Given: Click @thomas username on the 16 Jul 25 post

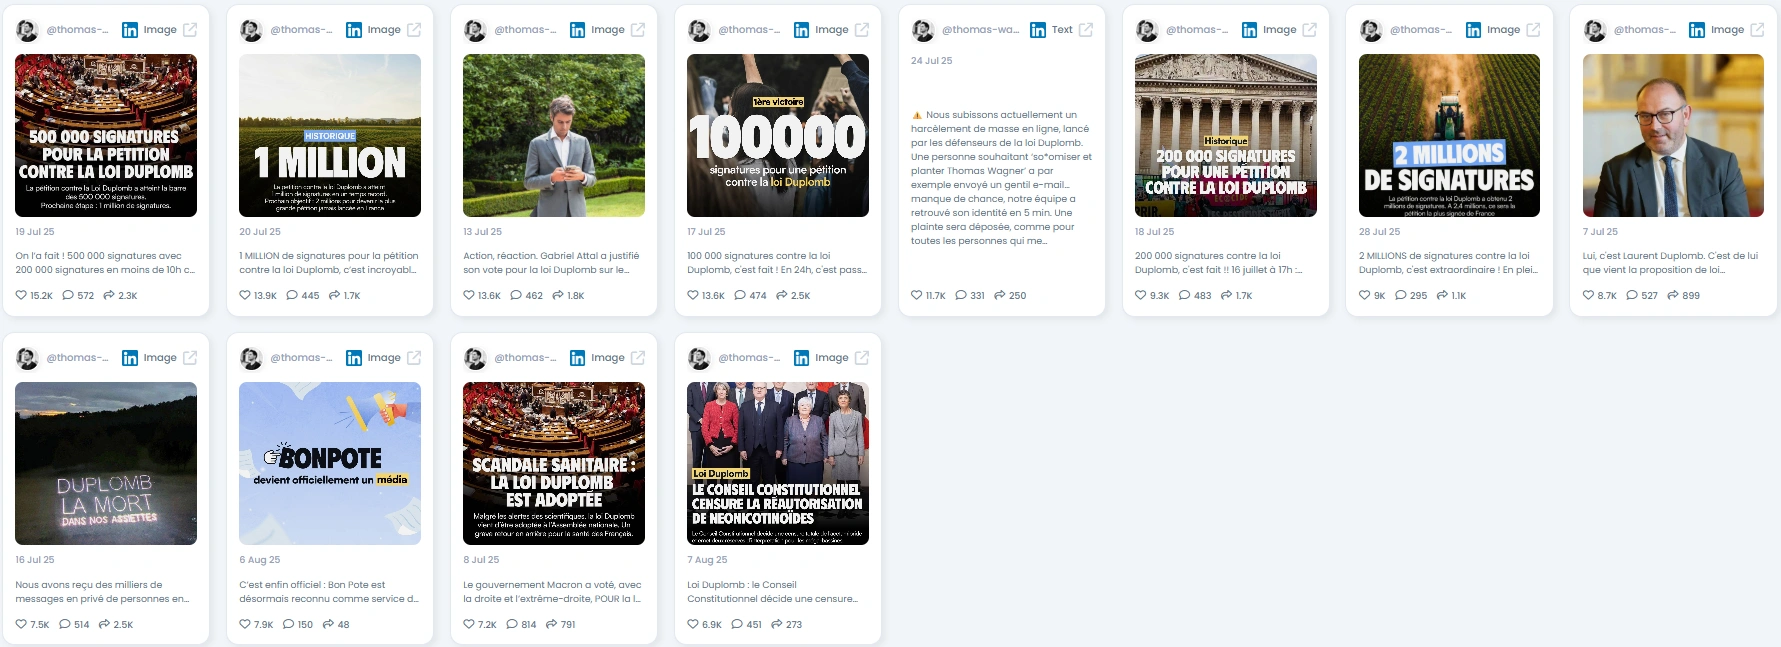Looking at the screenshot, I should click(x=77, y=358).
